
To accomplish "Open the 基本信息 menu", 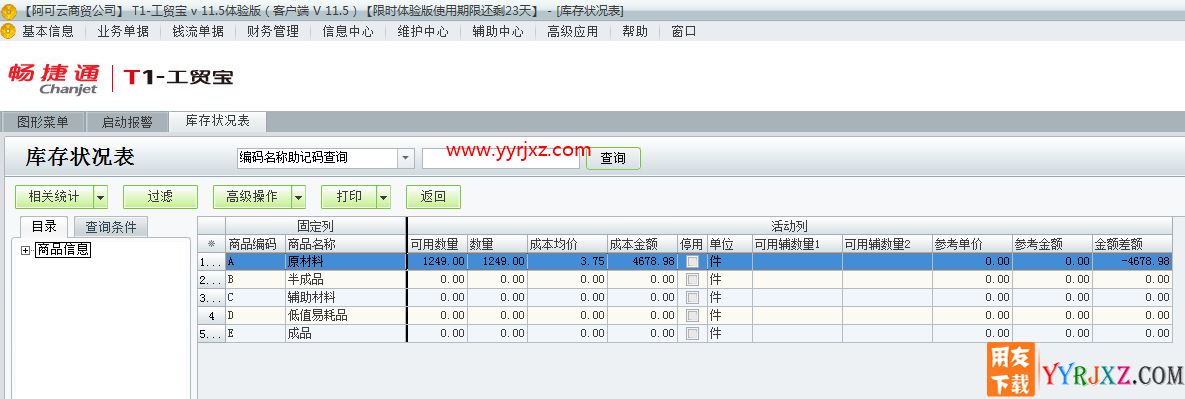I will point(48,31).
